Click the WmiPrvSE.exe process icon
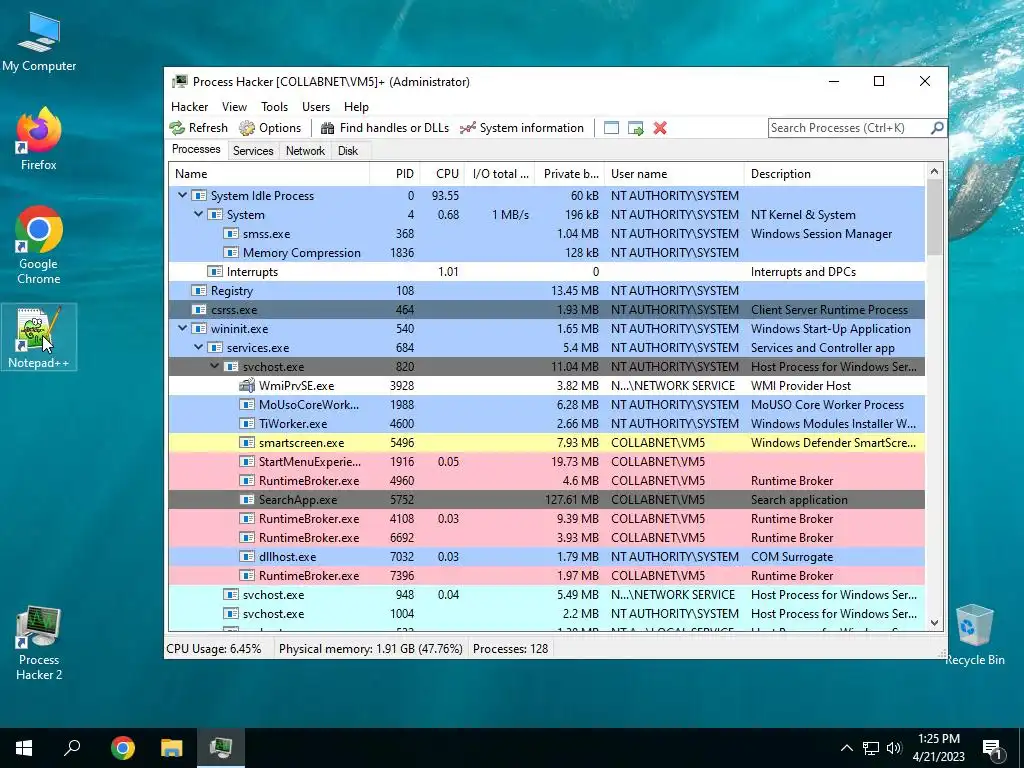The image size is (1024, 768). pyautogui.click(x=247, y=386)
